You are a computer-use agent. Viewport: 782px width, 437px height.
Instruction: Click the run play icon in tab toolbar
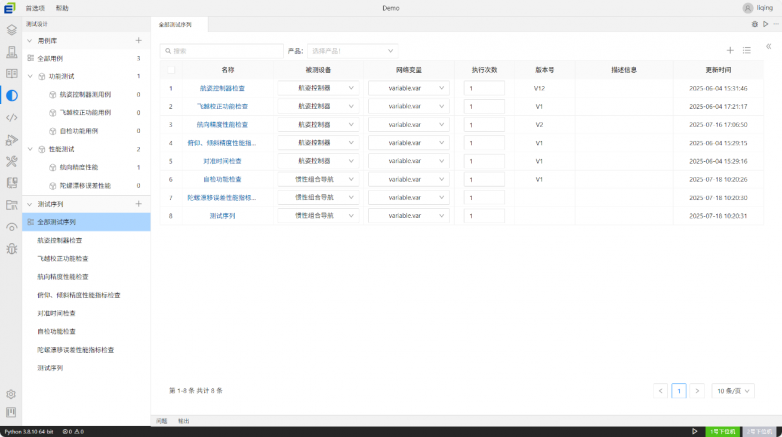[x=766, y=24]
